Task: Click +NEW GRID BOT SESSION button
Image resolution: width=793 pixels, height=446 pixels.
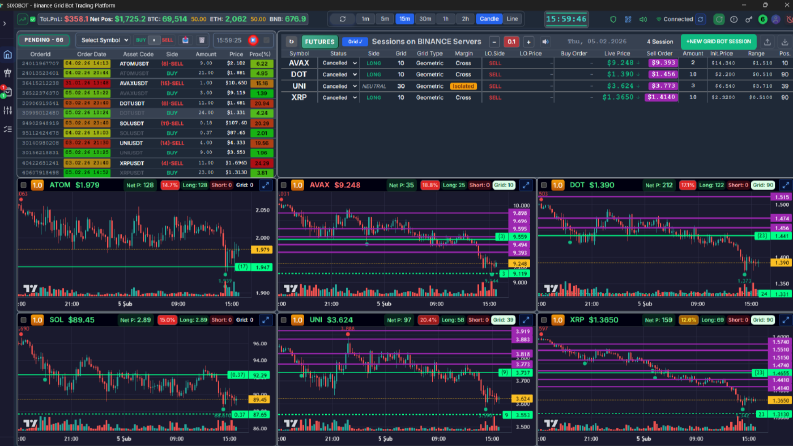Action: [719, 41]
